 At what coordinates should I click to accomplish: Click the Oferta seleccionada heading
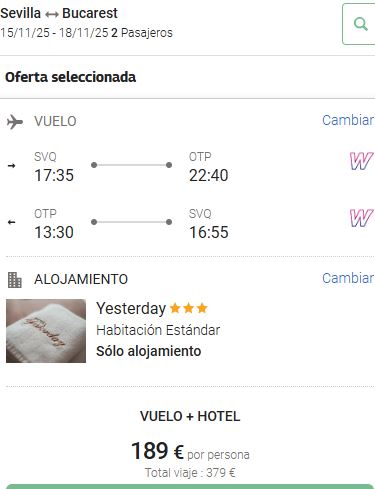[71, 77]
